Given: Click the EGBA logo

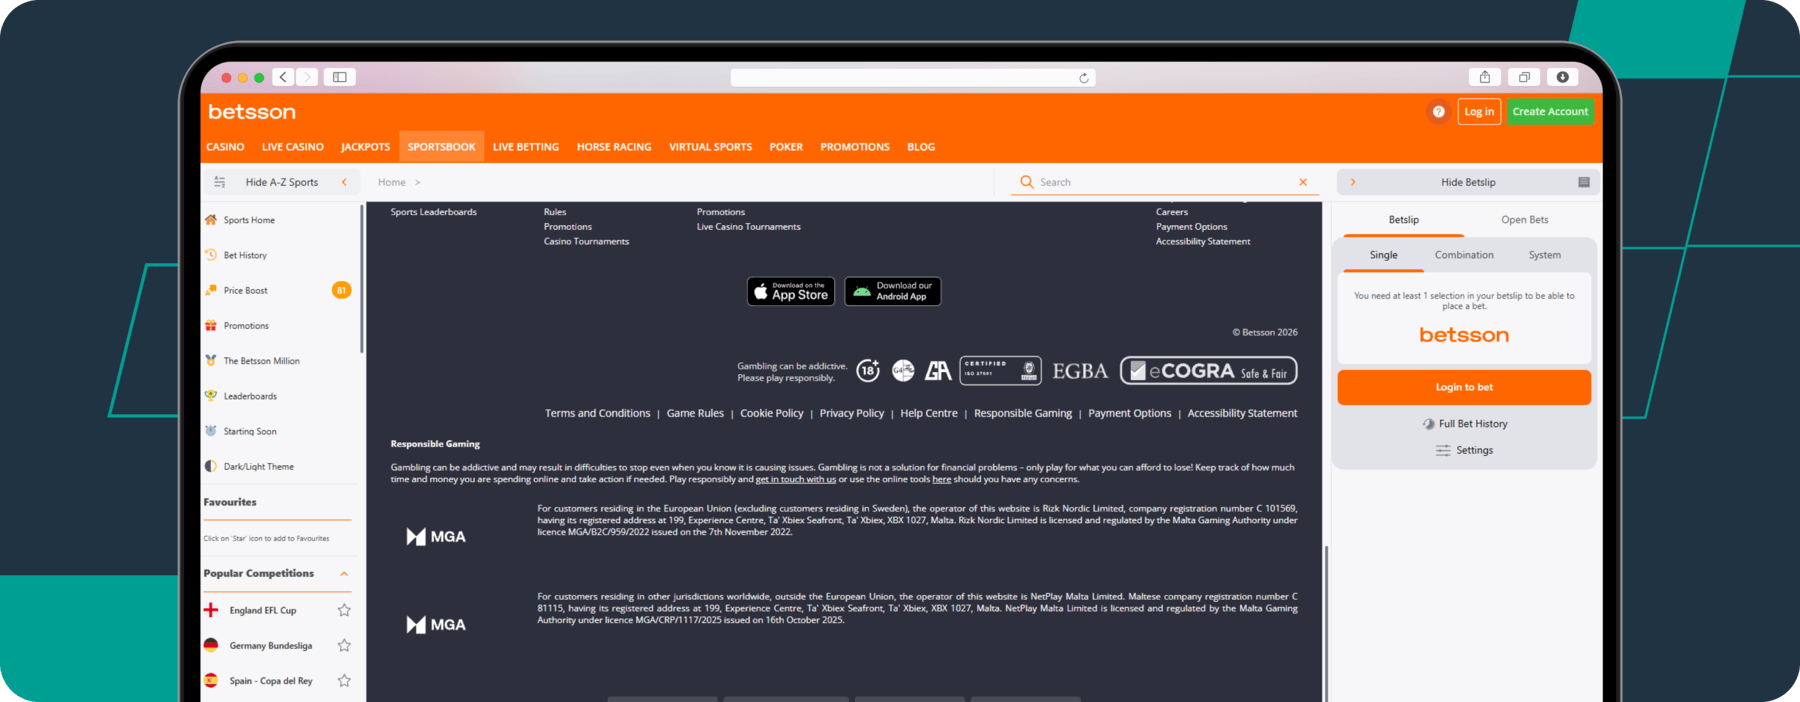Looking at the screenshot, I should [1080, 371].
